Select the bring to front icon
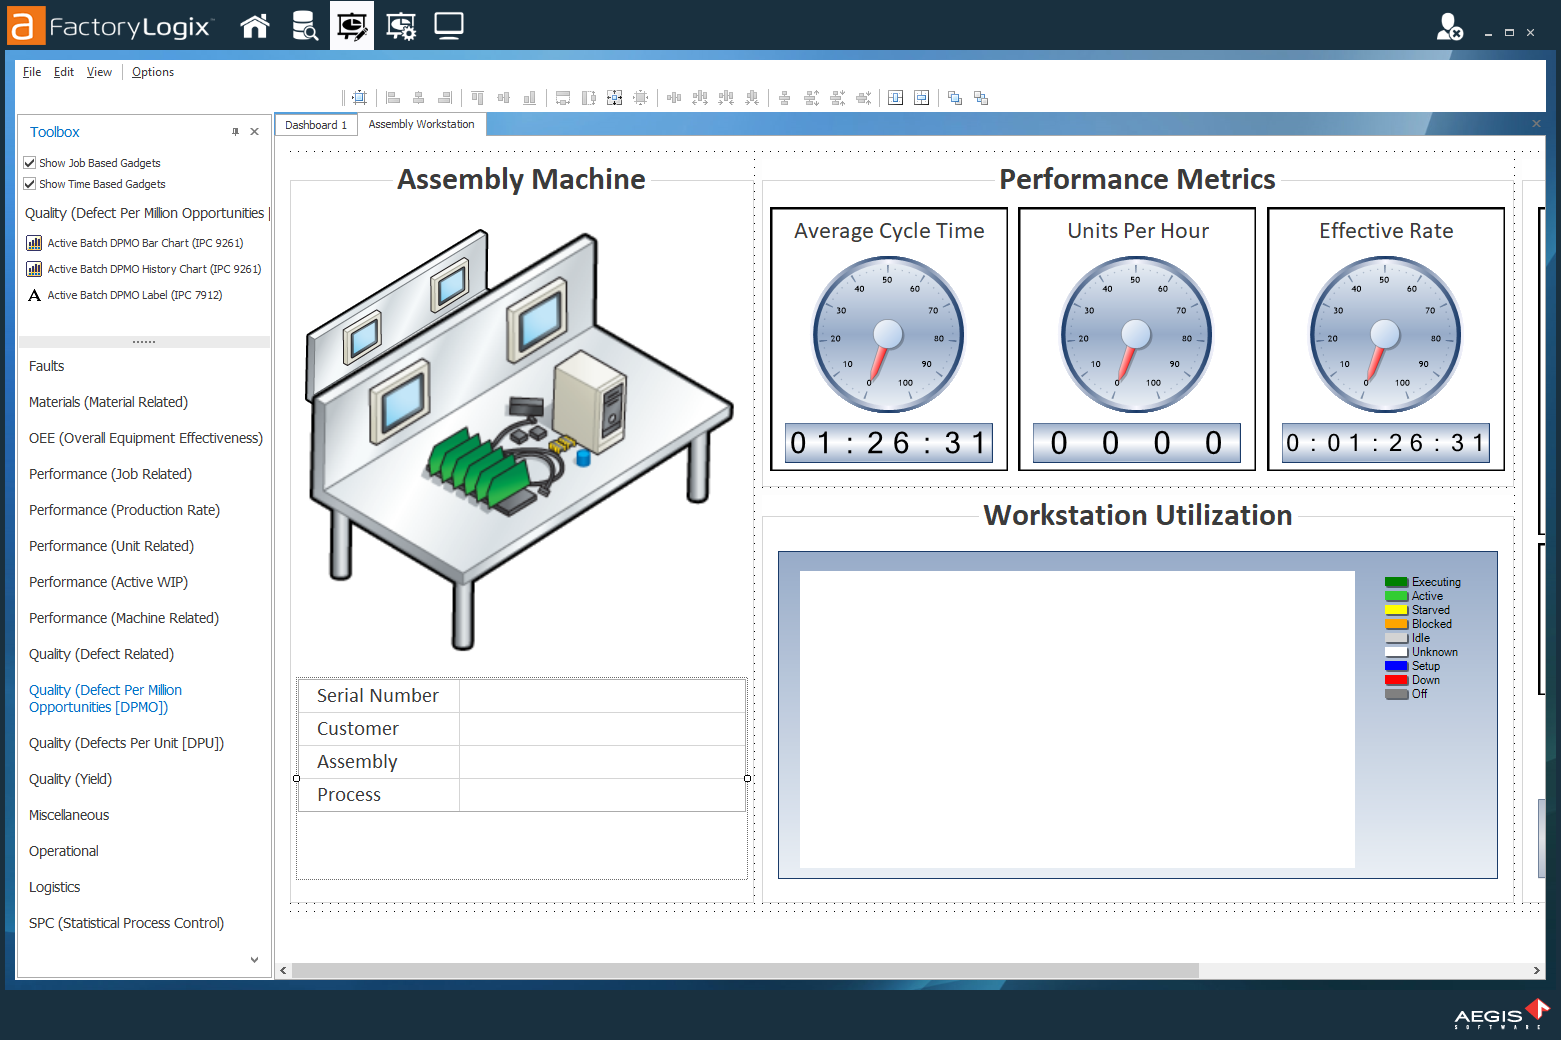The height and width of the screenshot is (1040, 1561). click(x=954, y=97)
